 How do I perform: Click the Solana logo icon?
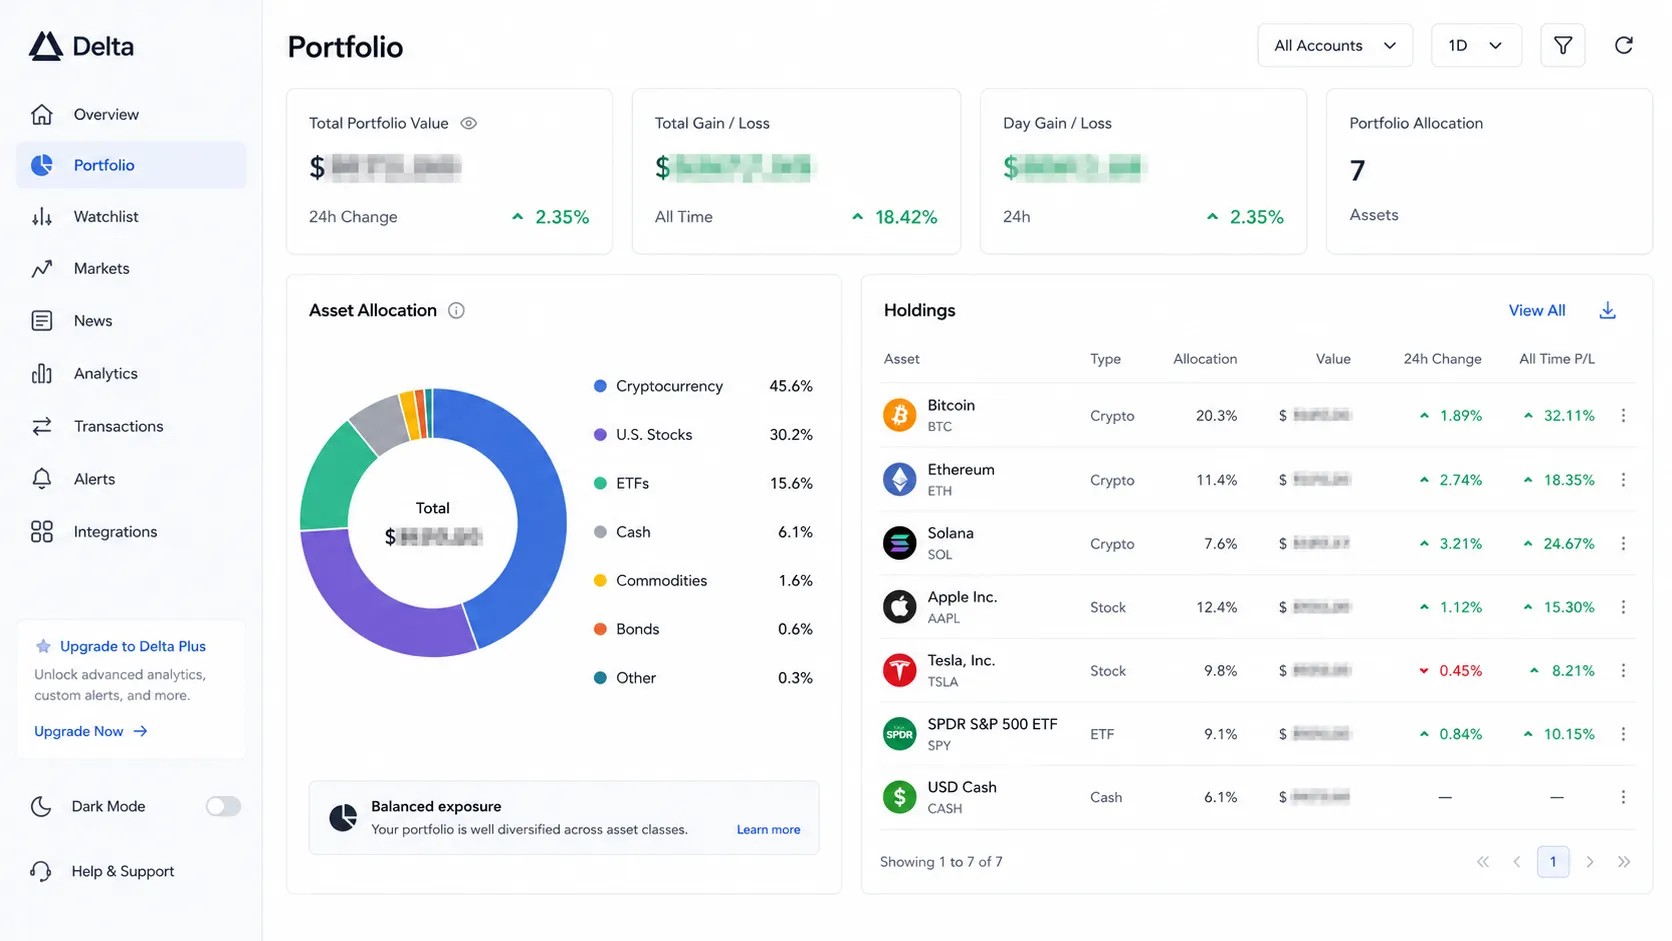click(x=899, y=543)
